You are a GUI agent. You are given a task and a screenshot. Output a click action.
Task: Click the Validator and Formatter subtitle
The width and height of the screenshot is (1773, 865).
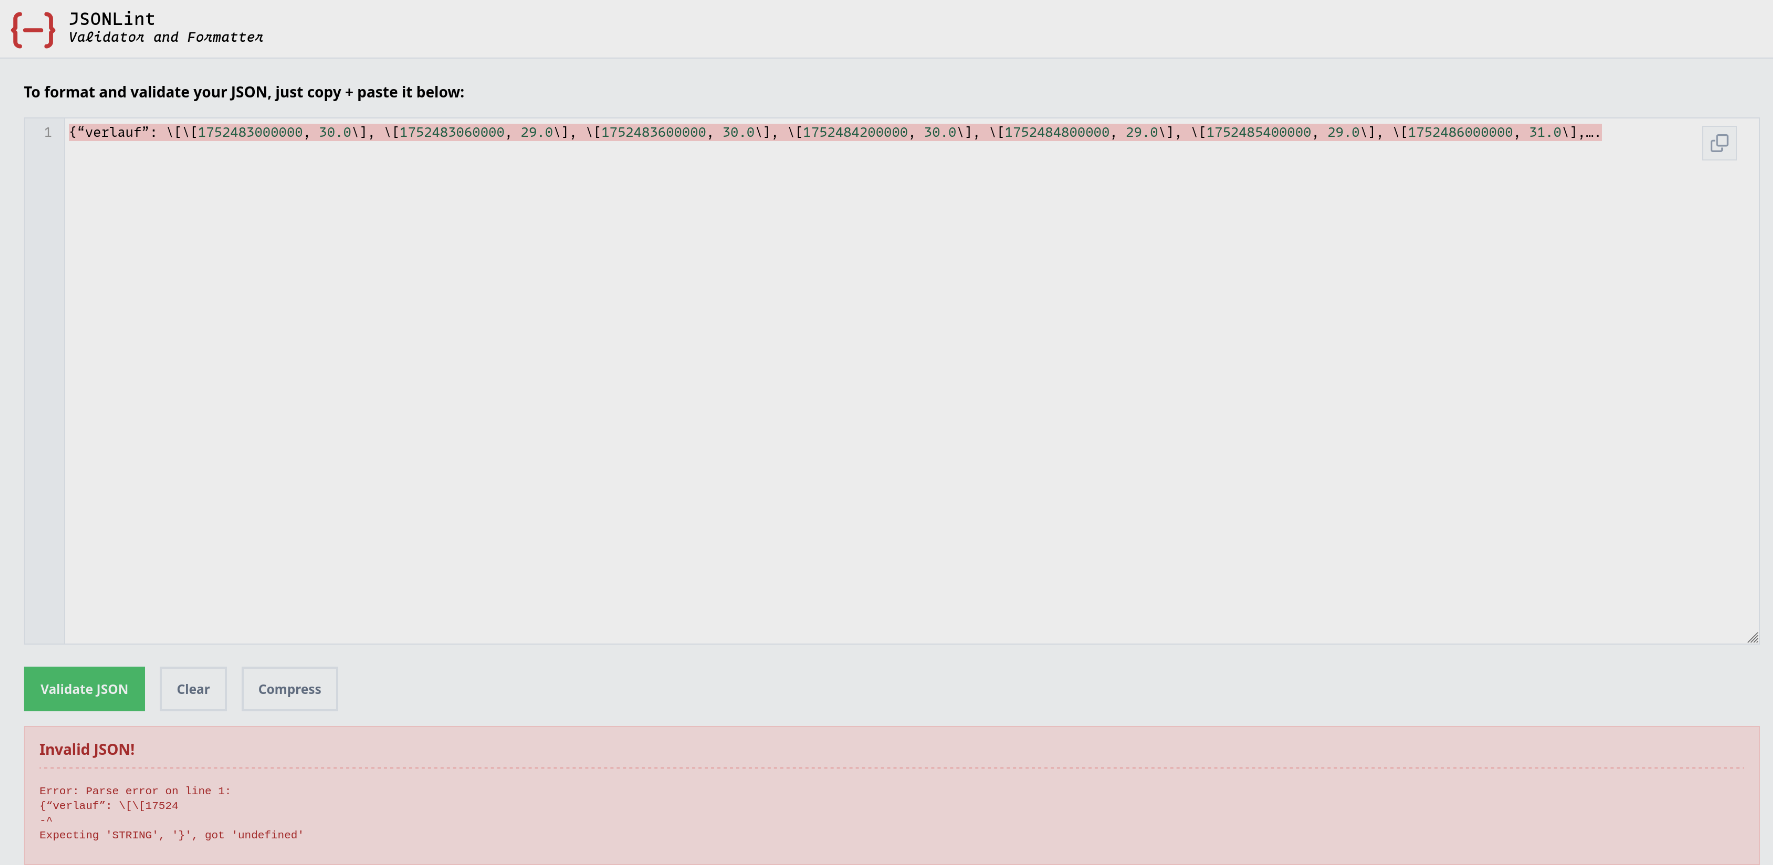pyautogui.click(x=166, y=37)
